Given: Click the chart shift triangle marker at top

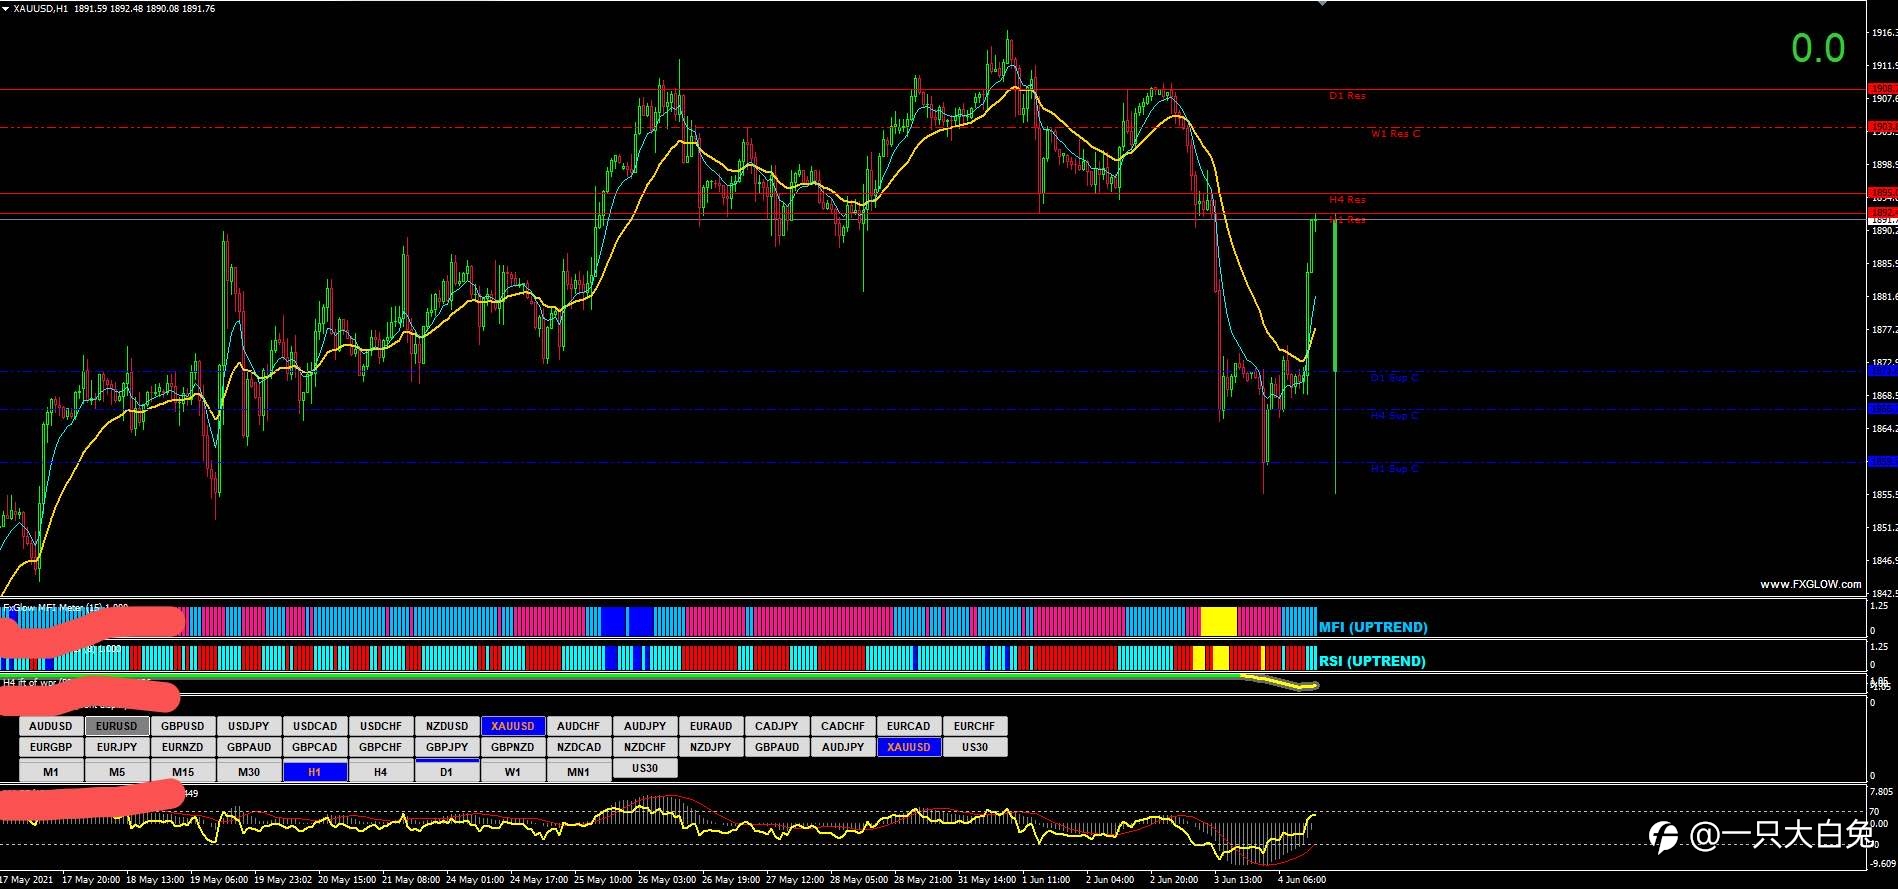Looking at the screenshot, I should [1322, 3].
